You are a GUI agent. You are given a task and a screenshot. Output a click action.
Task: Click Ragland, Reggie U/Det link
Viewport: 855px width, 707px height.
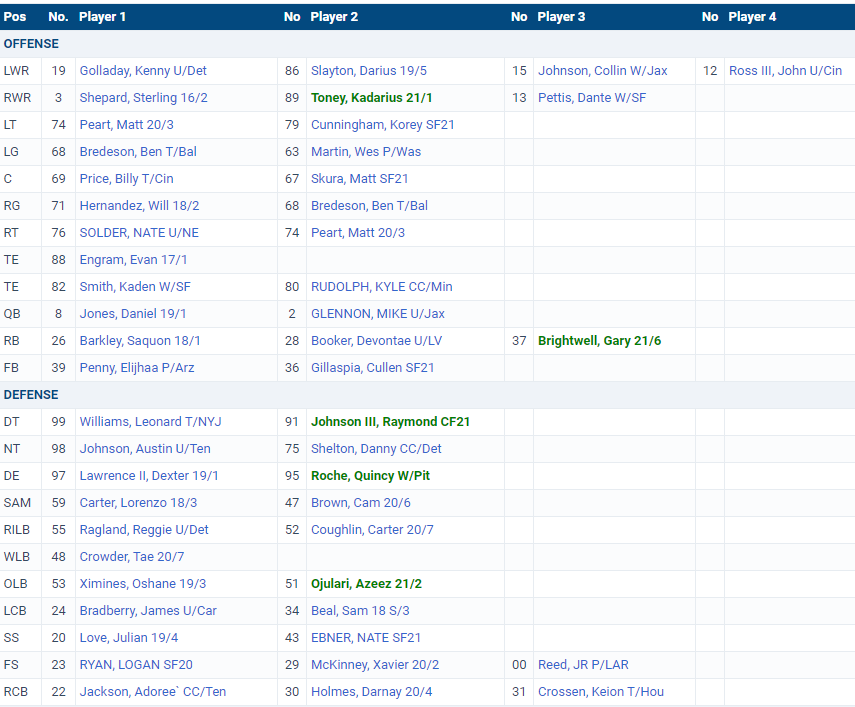point(144,530)
